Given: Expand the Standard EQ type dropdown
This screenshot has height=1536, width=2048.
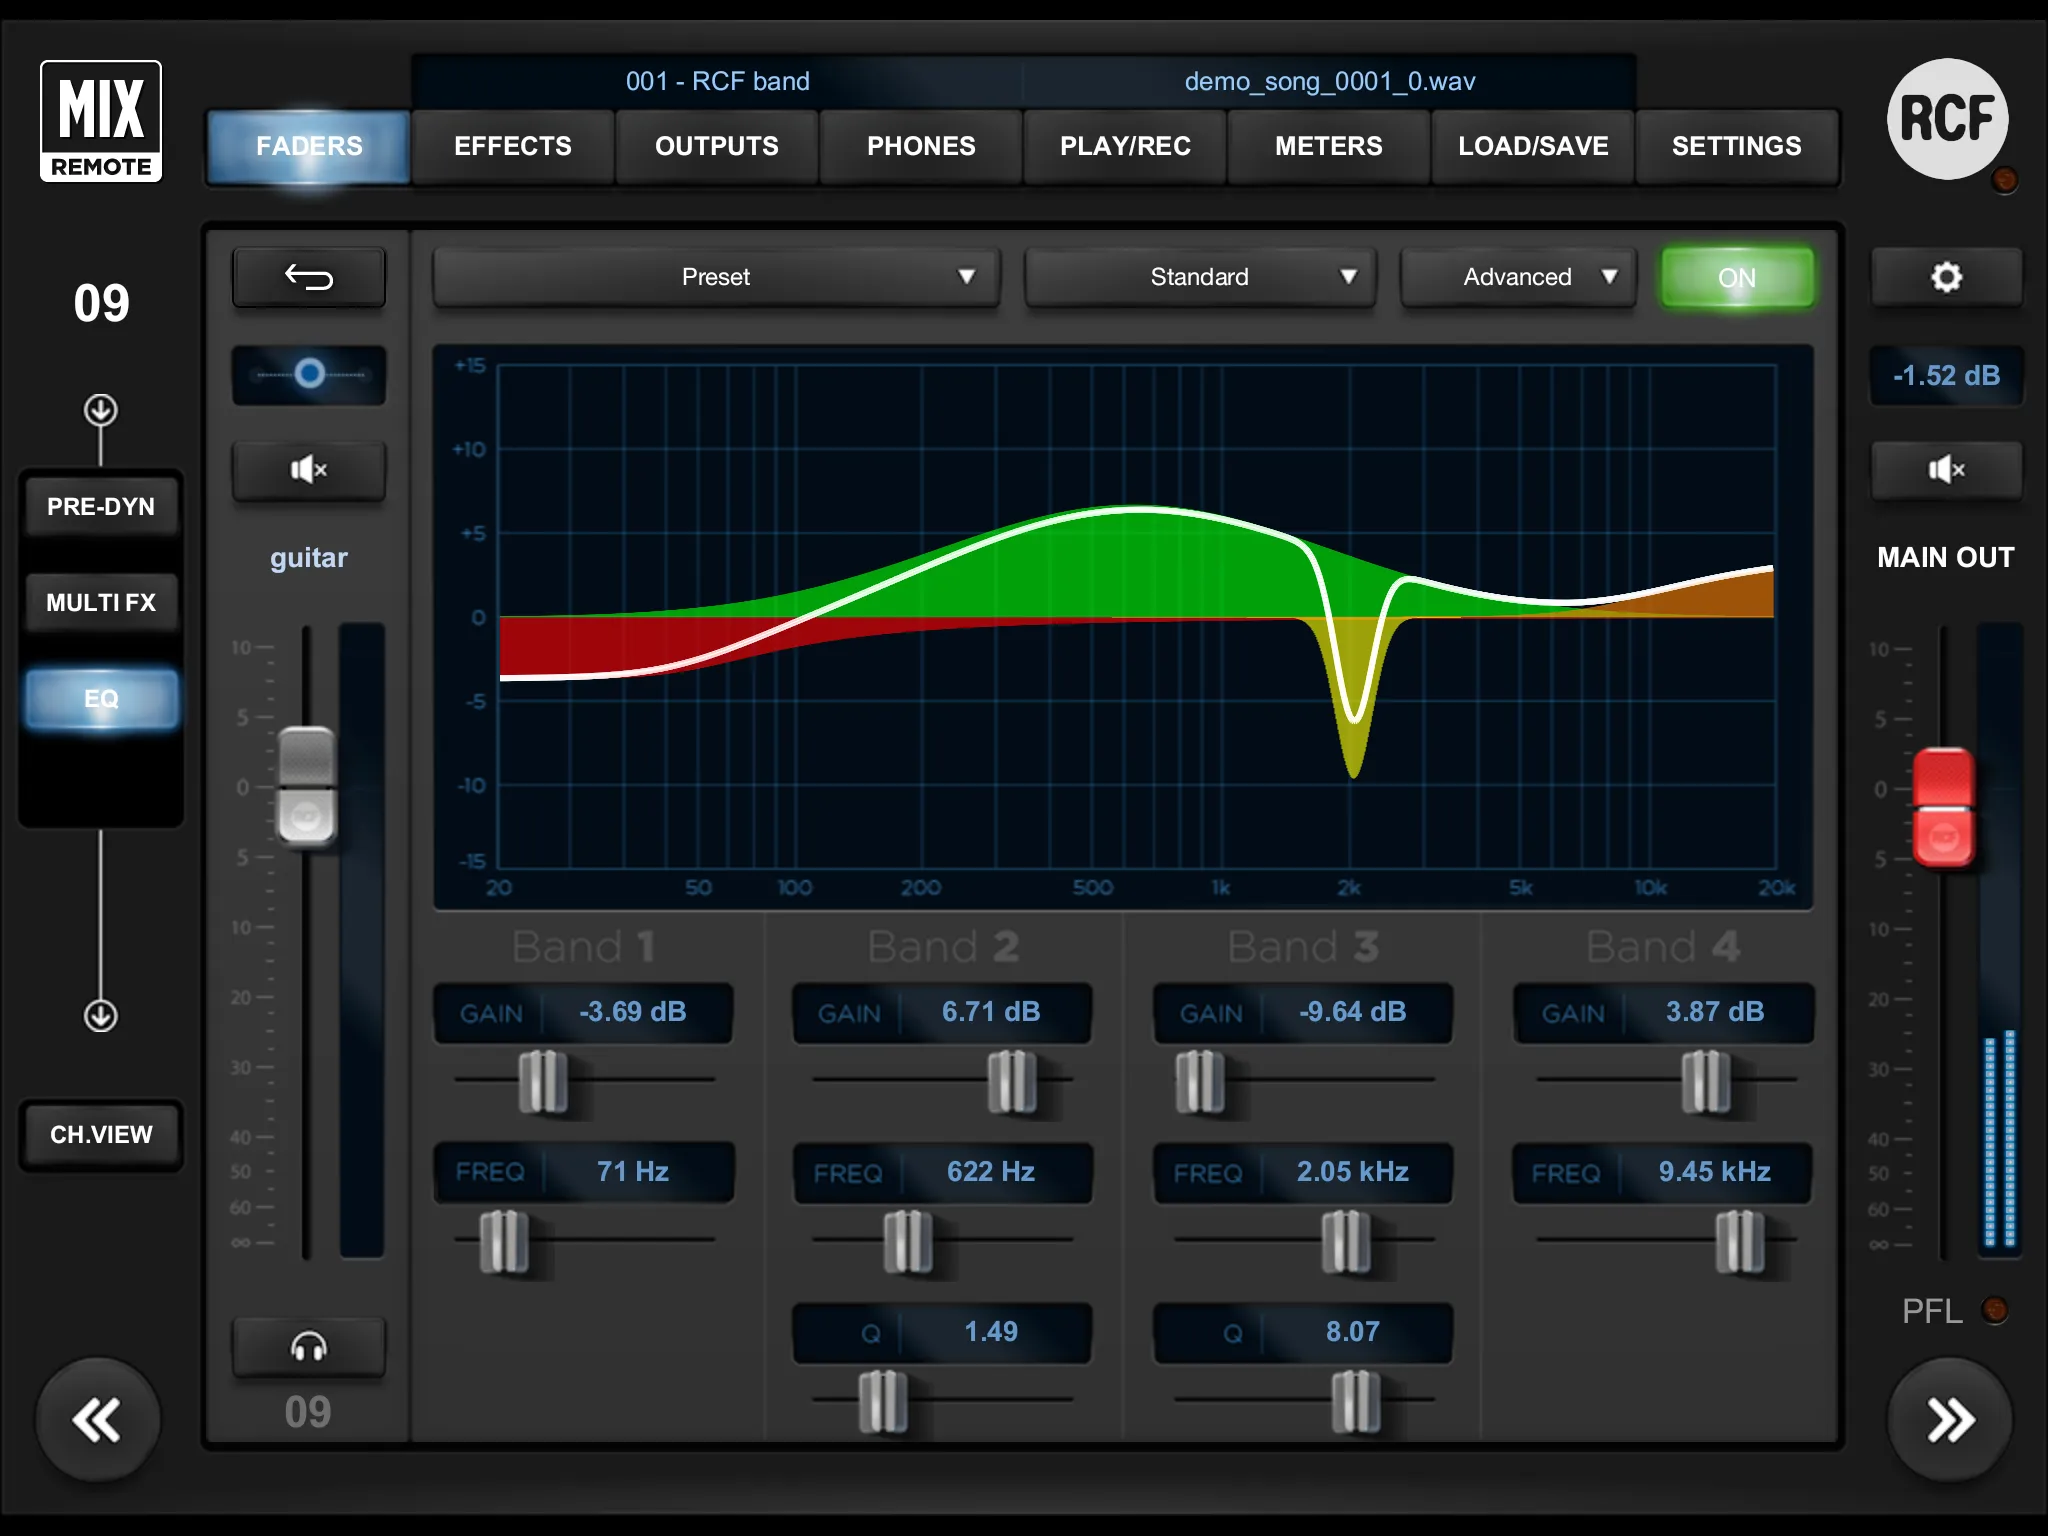Looking at the screenshot, I should click(1200, 278).
